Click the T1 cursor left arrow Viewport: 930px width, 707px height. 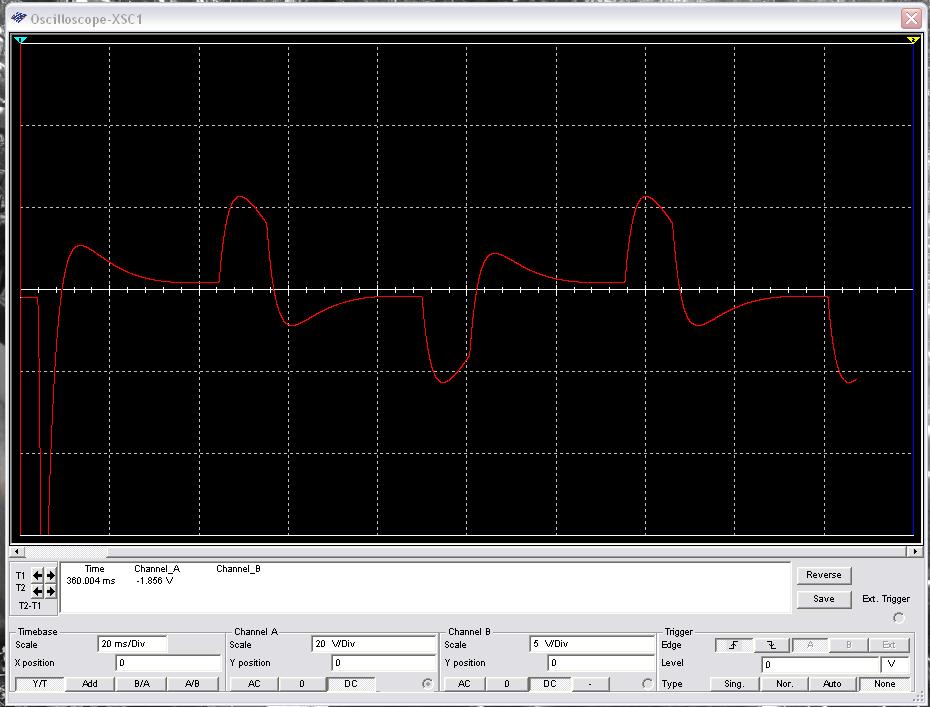38,575
